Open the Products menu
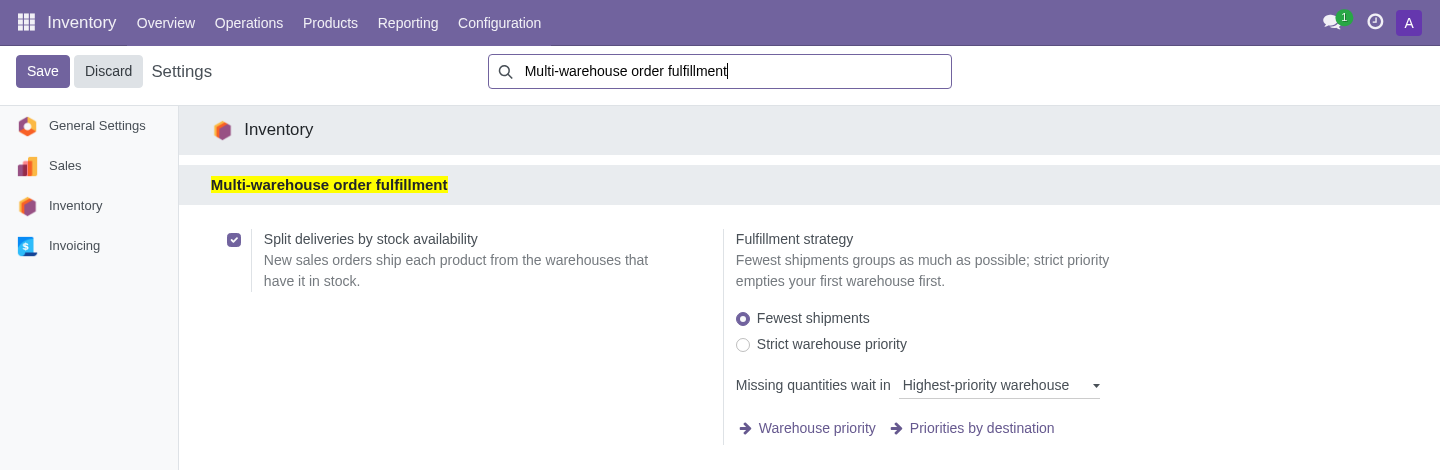1440x470 pixels. pos(330,23)
